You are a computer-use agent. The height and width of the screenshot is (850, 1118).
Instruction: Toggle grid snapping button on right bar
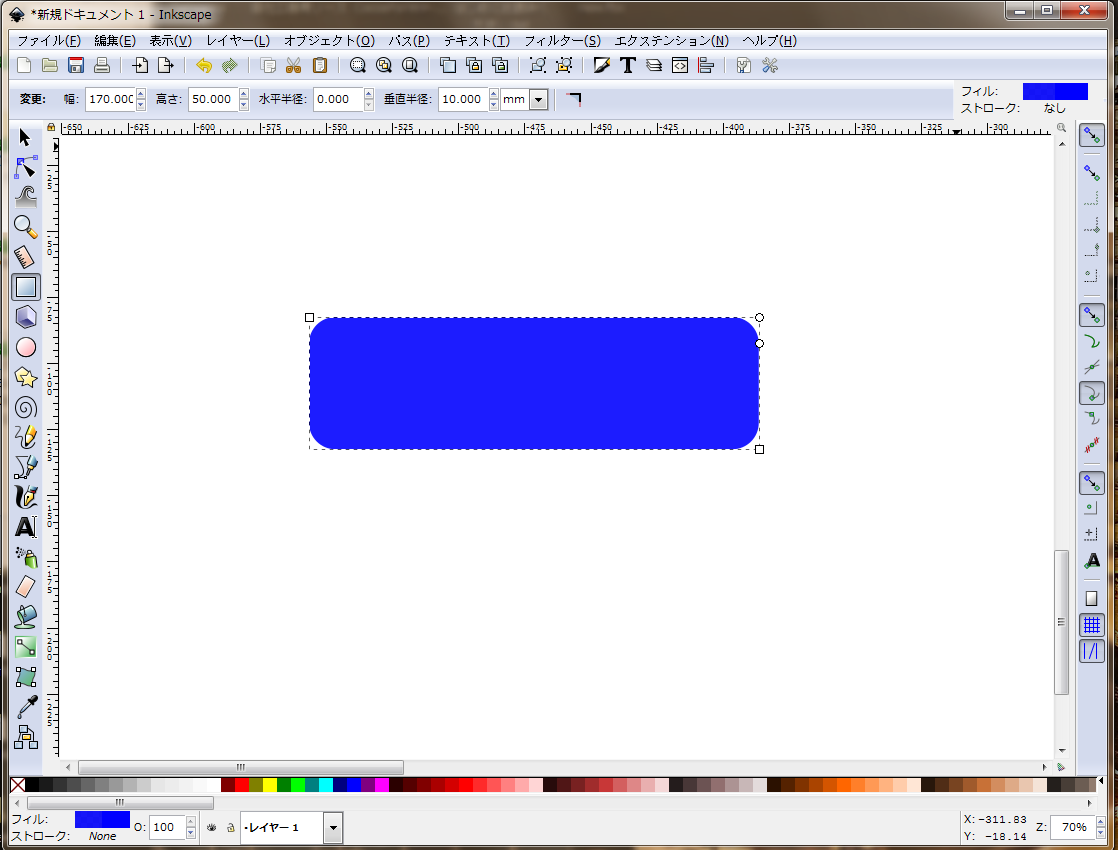(x=1092, y=626)
